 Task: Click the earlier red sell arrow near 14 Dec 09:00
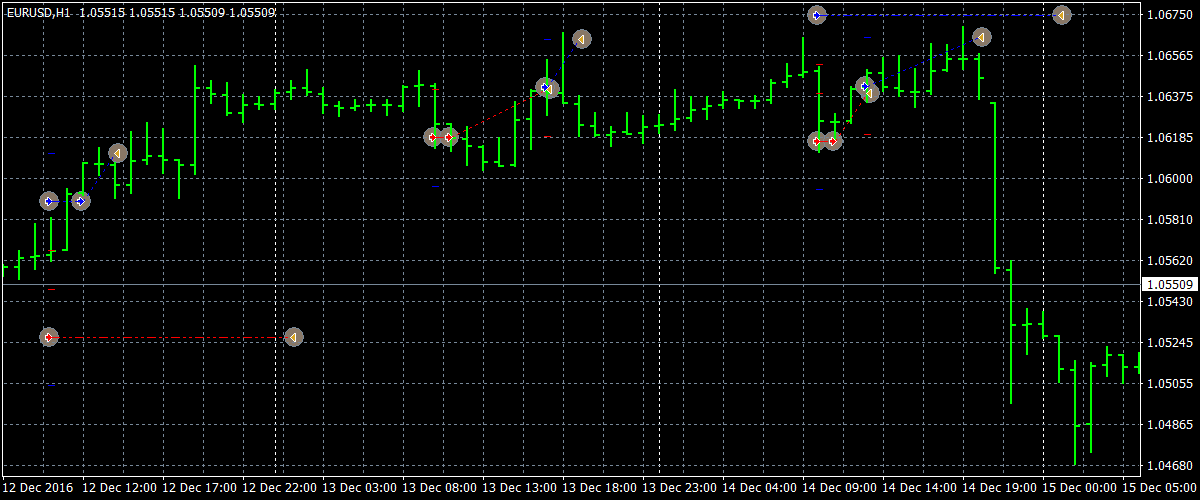point(817,141)
